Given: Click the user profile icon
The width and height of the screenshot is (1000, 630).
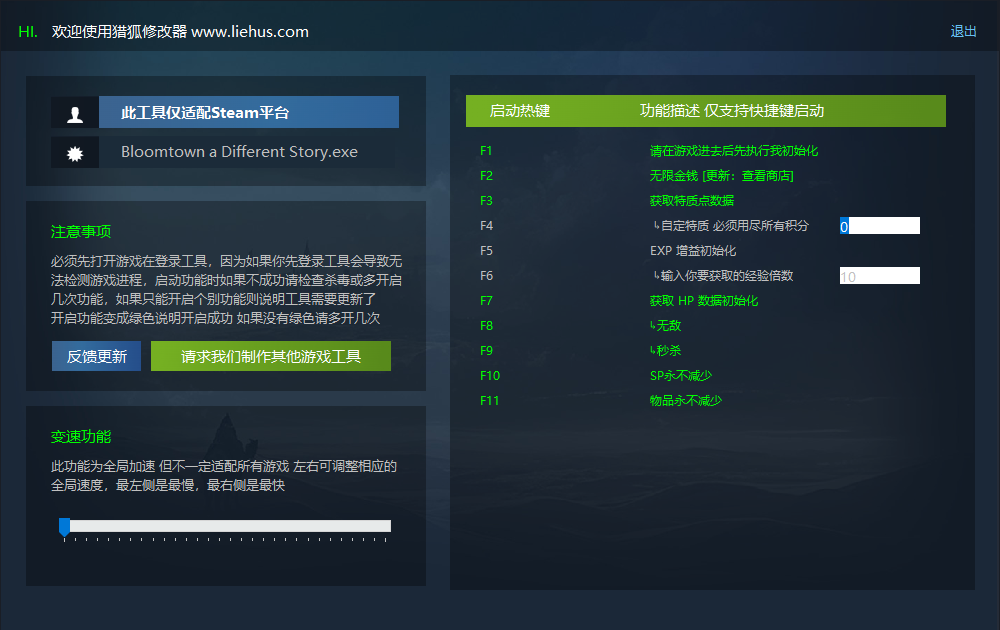Looking at the screenshot, I should 75,113.
